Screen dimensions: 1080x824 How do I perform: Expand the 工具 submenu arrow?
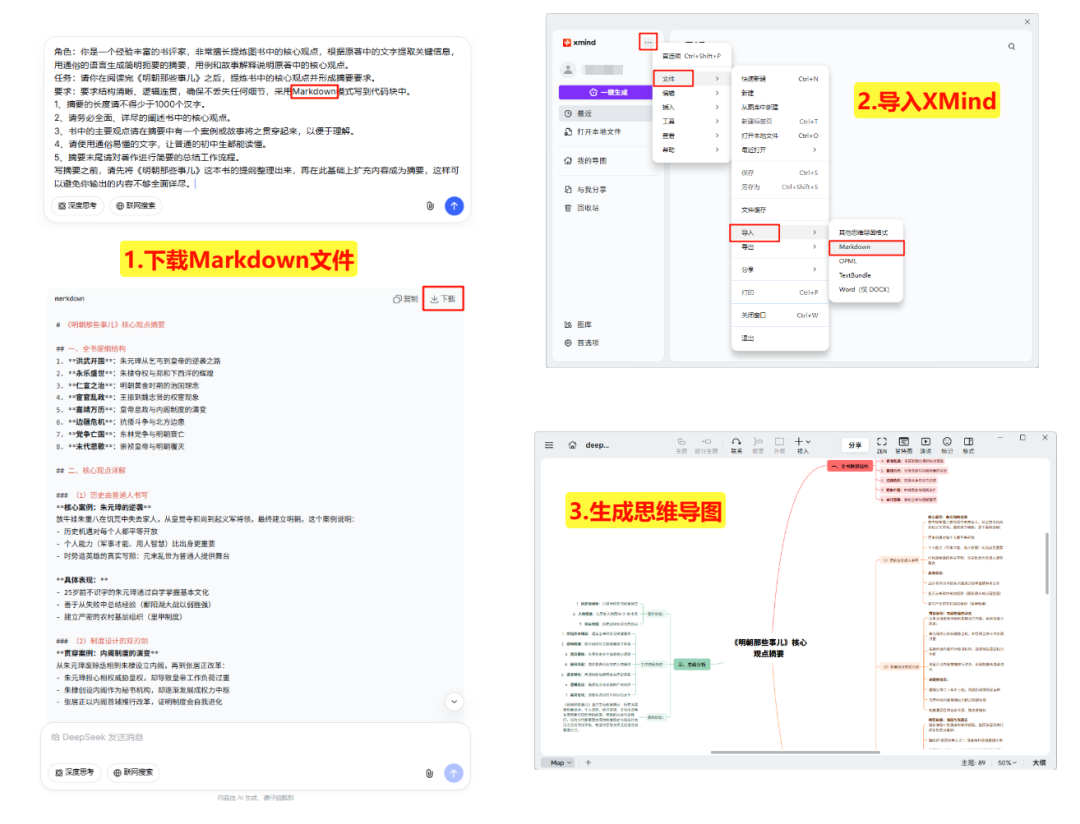tap(717, 121)
